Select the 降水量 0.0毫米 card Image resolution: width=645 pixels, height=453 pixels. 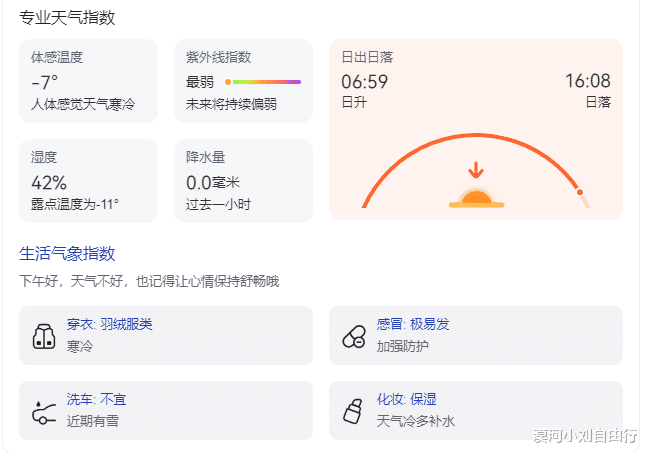click(242, 180)
